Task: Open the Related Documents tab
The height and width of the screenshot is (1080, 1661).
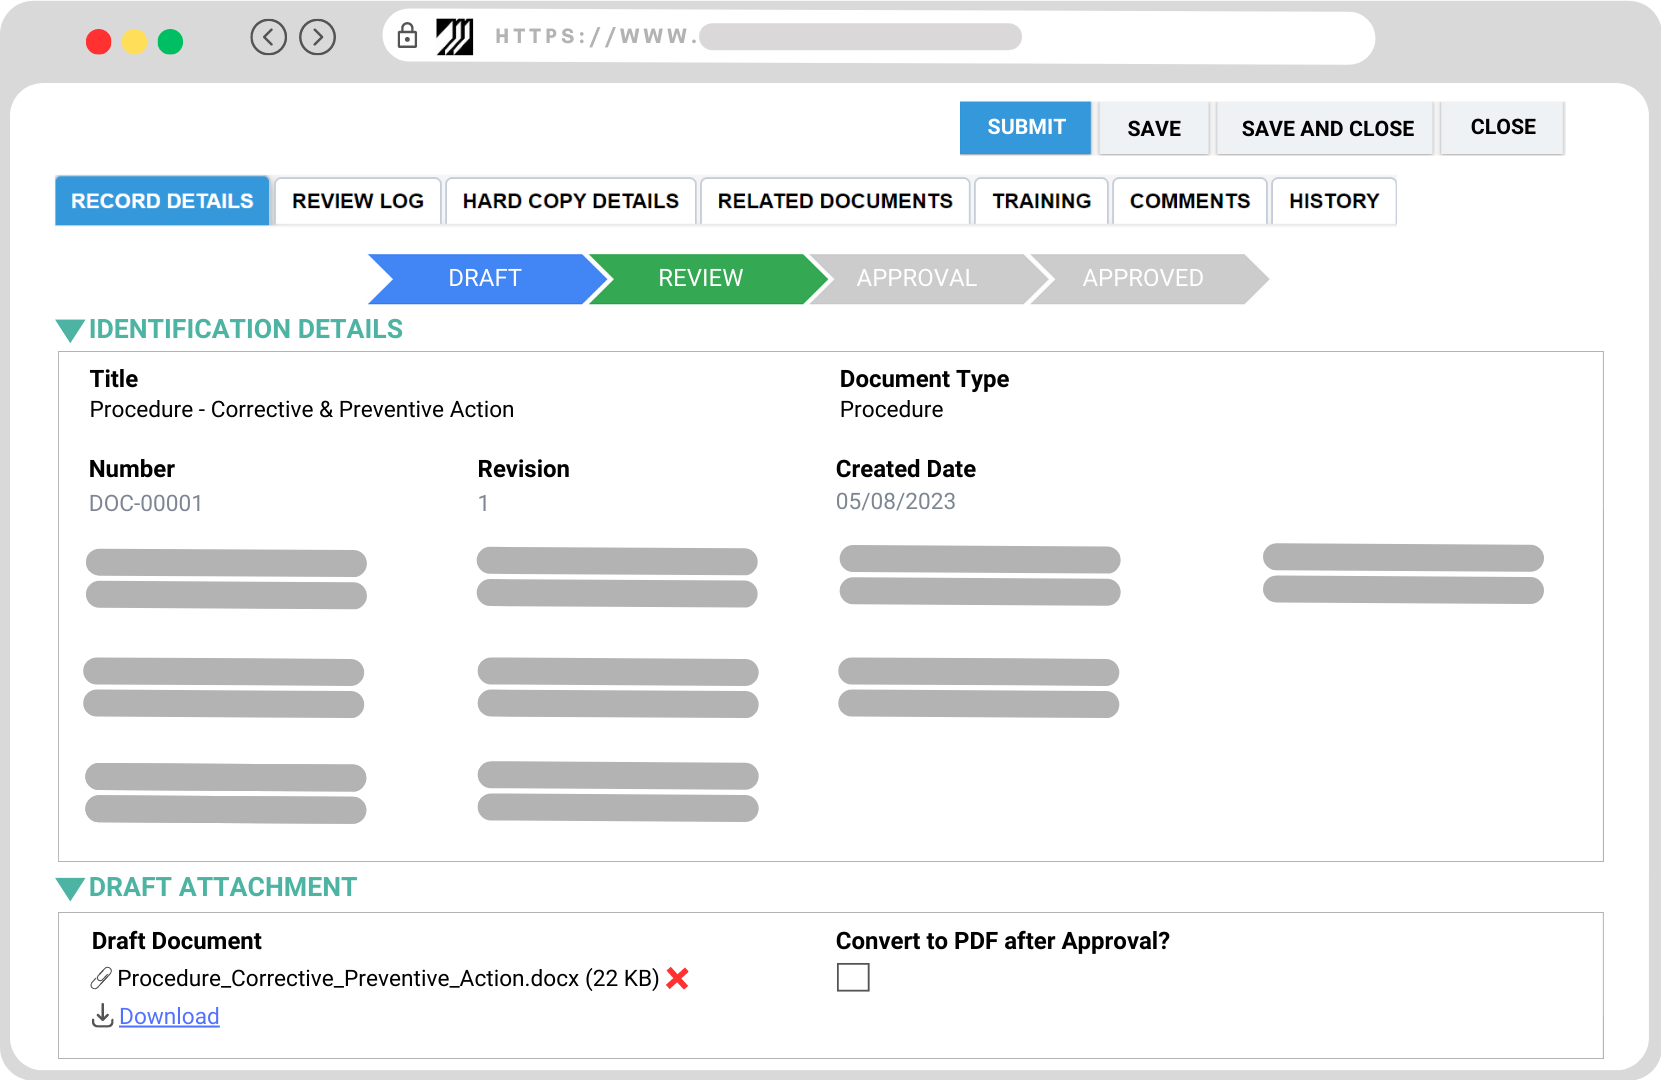Action: coord(835,201)
